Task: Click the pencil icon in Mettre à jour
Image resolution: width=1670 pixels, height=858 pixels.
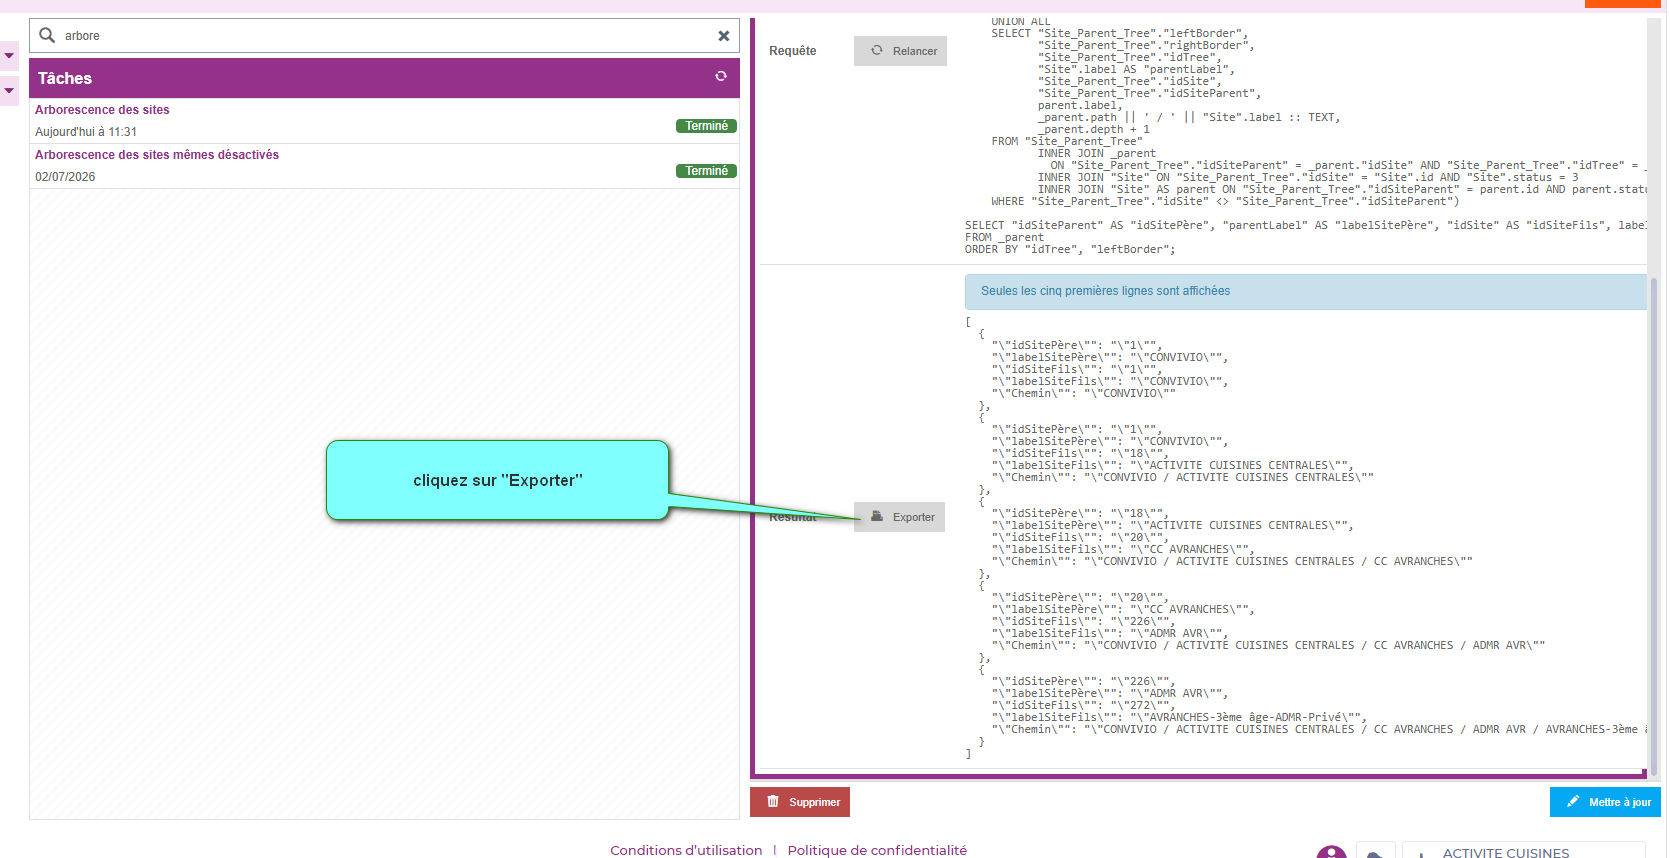Action: pos(1573,801)
